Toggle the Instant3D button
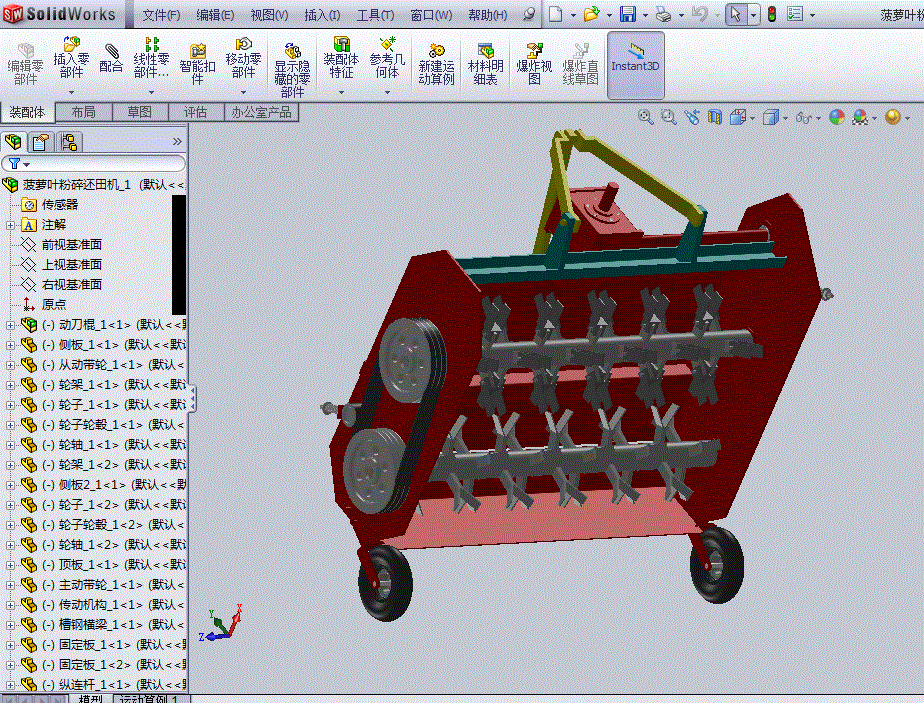The height and width of the screenshot is (703, 924). click(635, 58)
